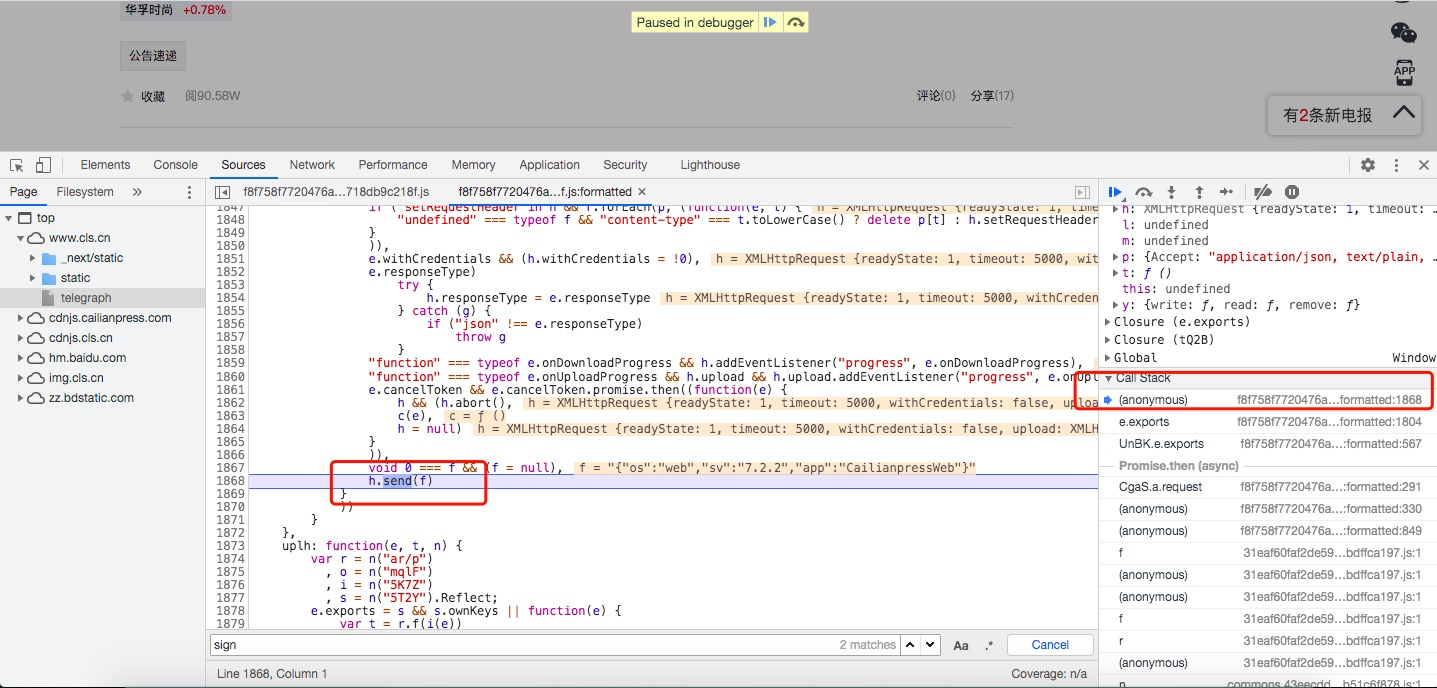Open navigator more options menu

click(x=190, y=192)
